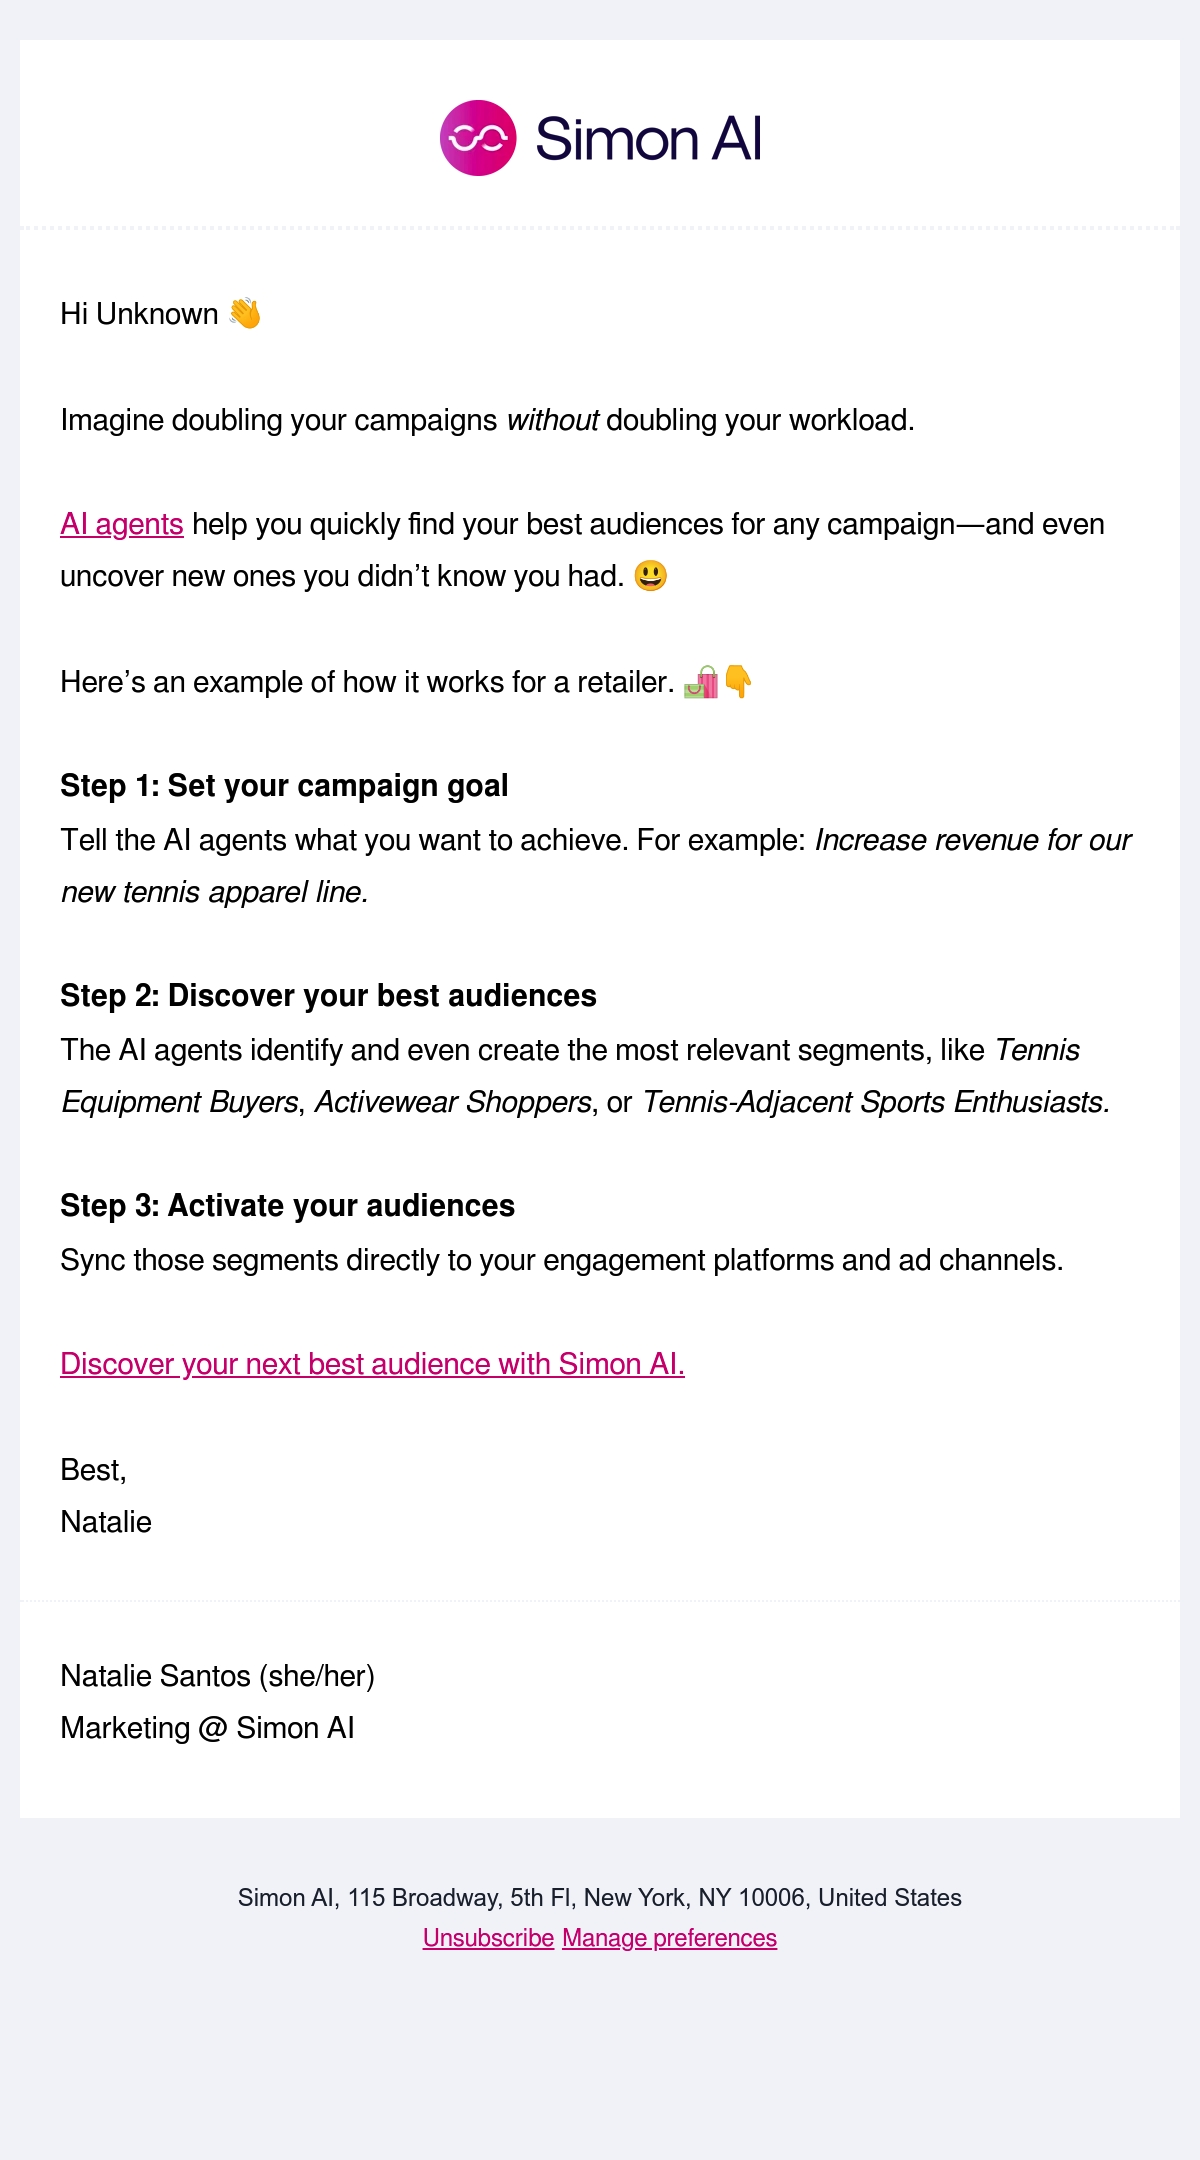Screen dimensions: 1200x2160
Task: Click the Best, closing text
Action: click(x=93, y=1470)
